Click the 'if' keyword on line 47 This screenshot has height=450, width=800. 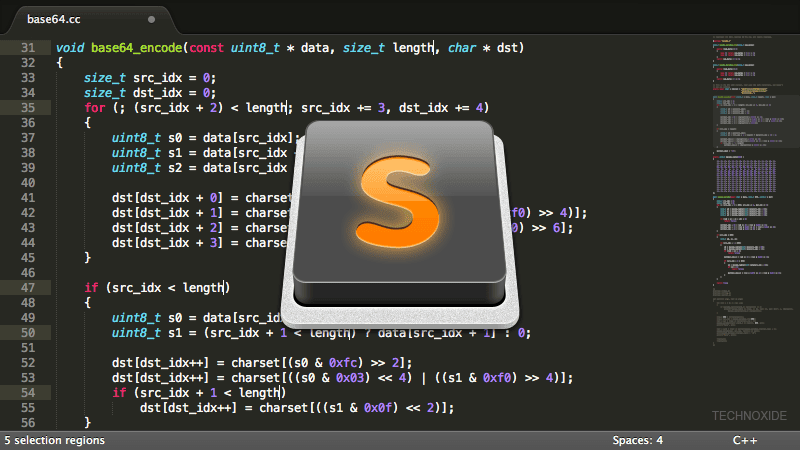point(91,288)
